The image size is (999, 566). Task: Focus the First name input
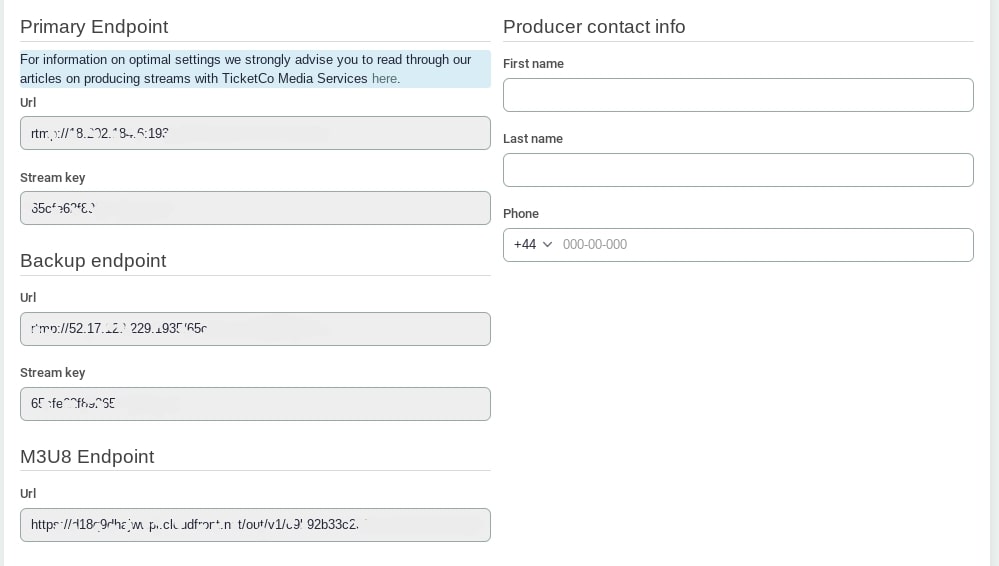point(738,95)
